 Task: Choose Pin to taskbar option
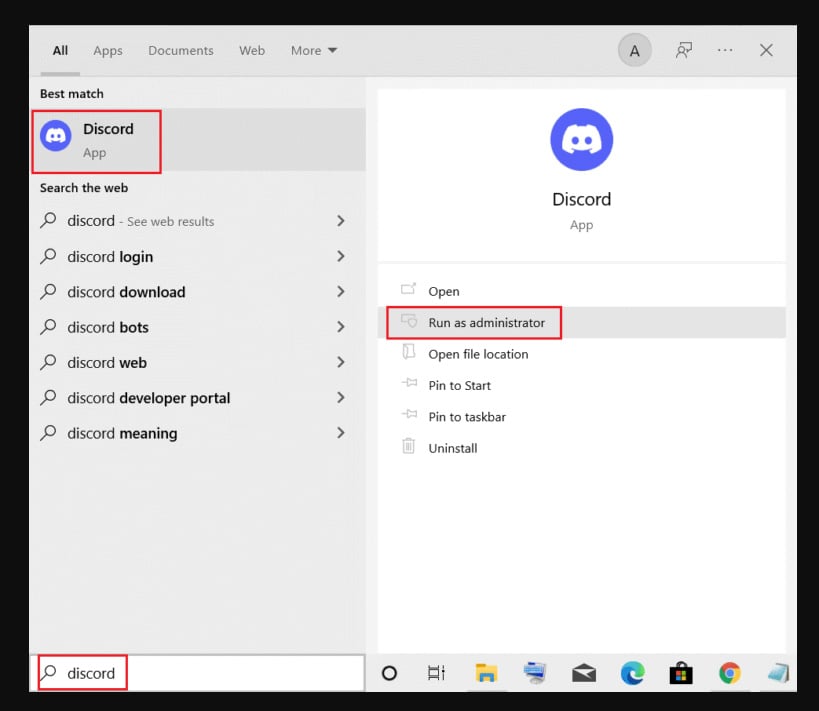[x=466, y=416]
